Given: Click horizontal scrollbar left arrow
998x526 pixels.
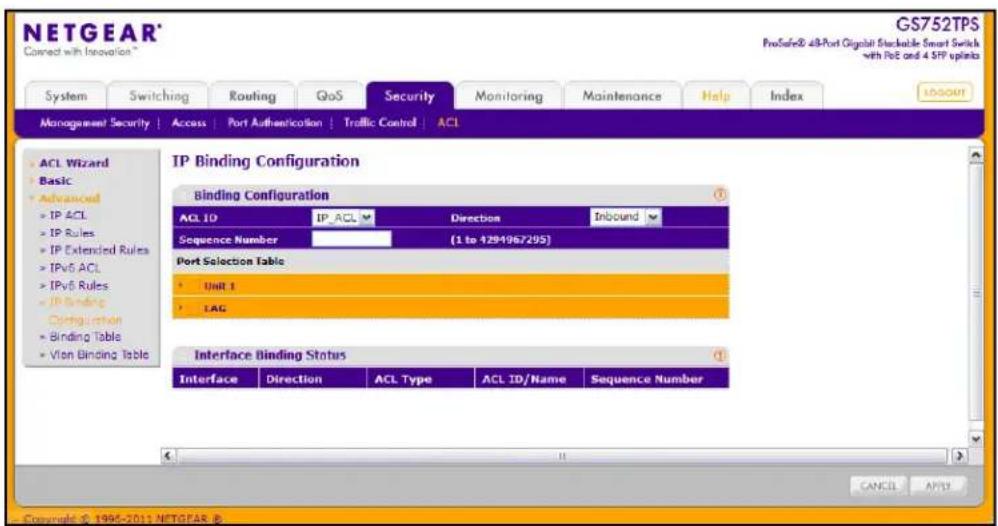Looking at the screenshot, I should (x=168, y=456).
